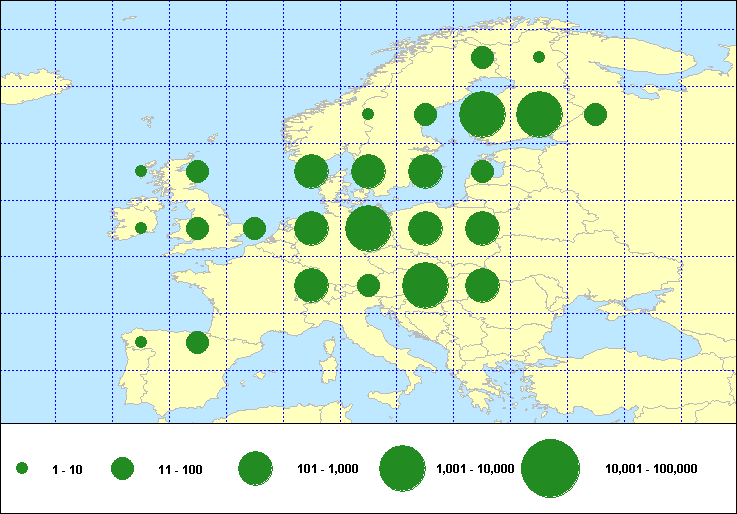Image resolution: width=737 pixels, height=514 pixels.
Task: Click the small dot in northwest Spain
Action: [x=141, y=342]
